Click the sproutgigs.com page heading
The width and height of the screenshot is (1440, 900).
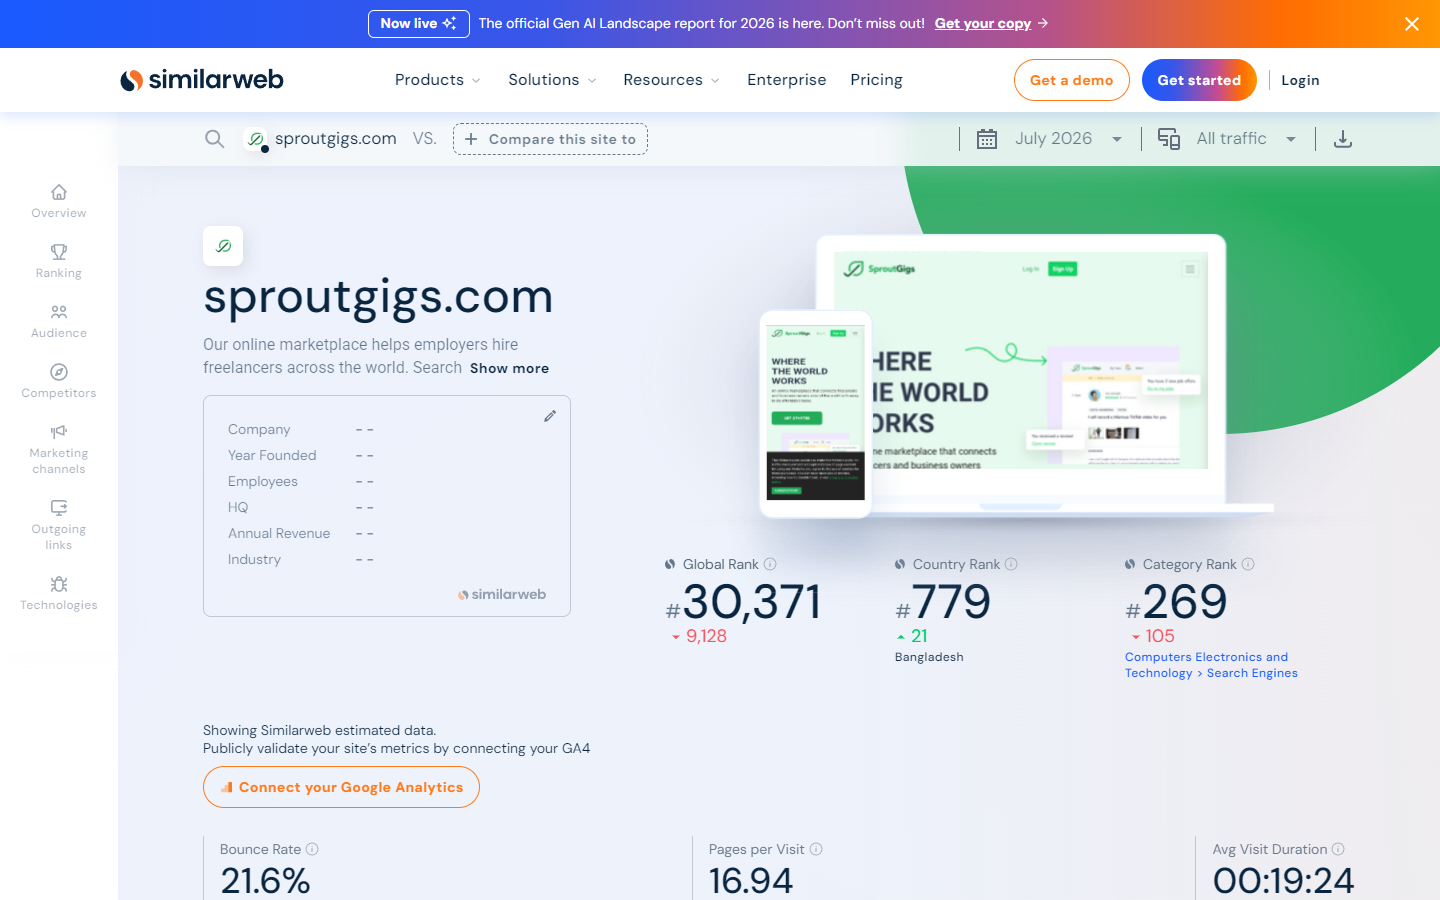[378, 297]
